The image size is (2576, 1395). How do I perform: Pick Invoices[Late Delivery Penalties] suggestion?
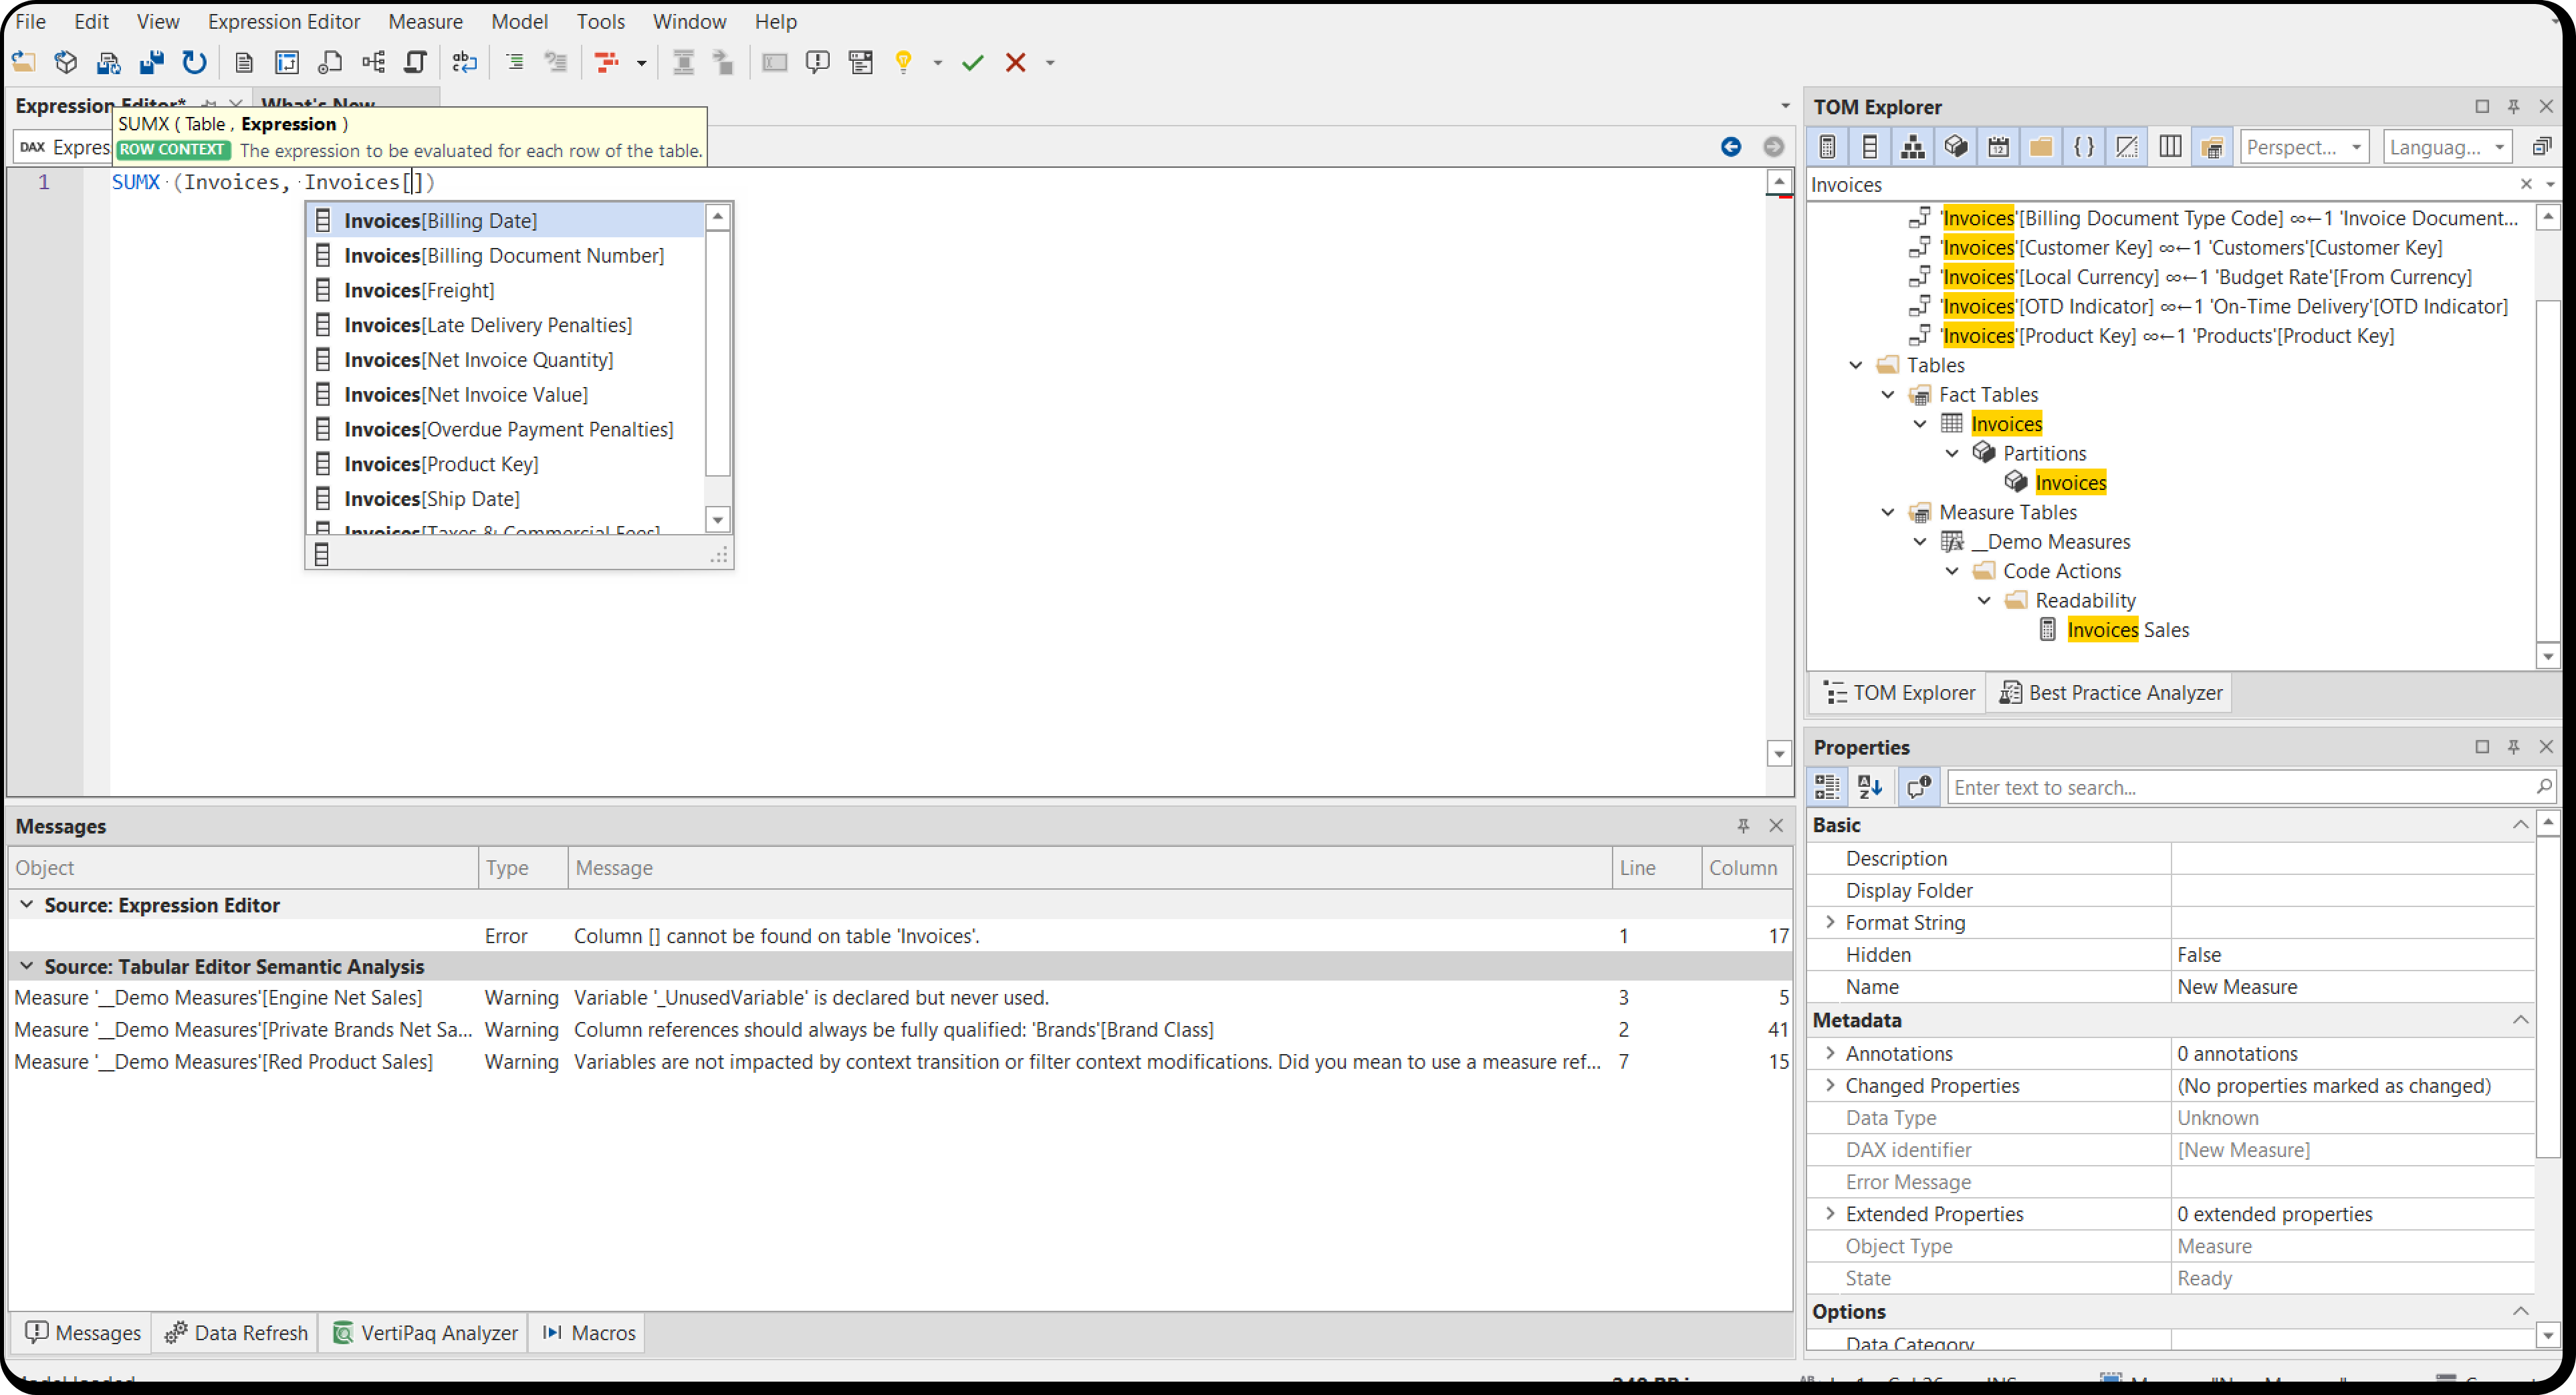(506, 325)
